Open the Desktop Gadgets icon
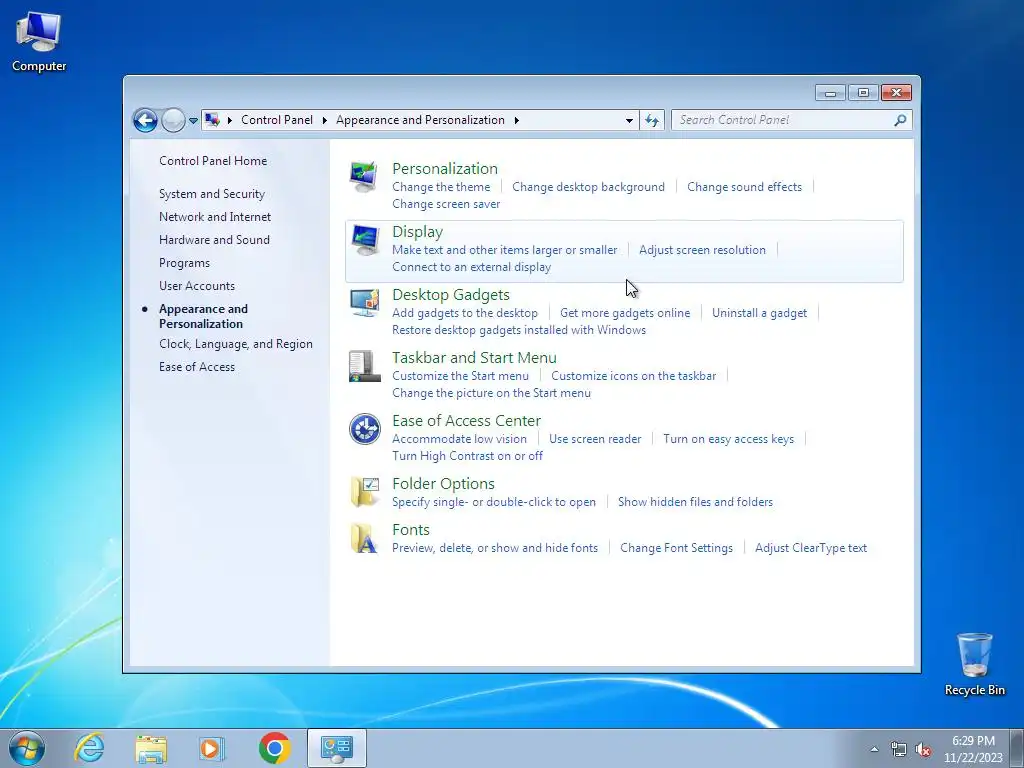 [x=364, y=303]
